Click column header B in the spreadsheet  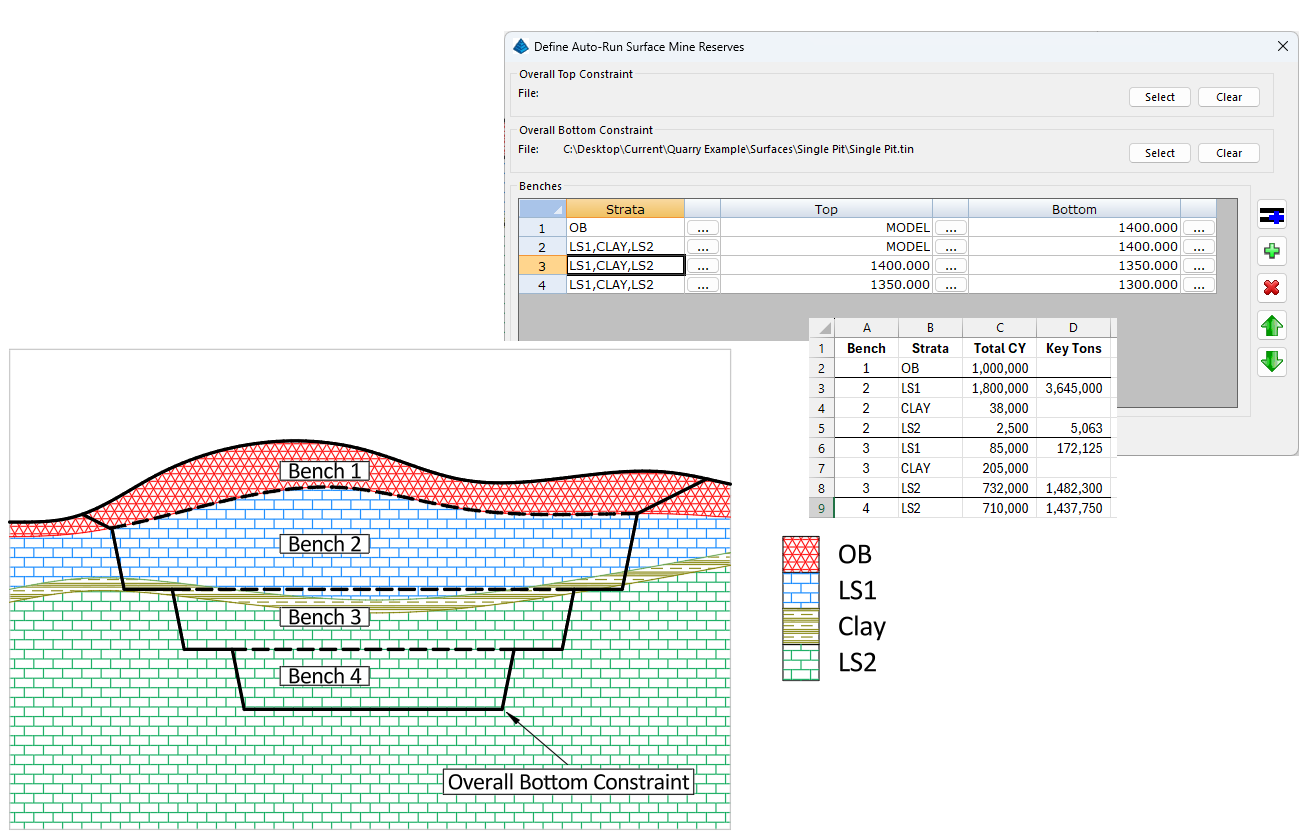[930, 327]
